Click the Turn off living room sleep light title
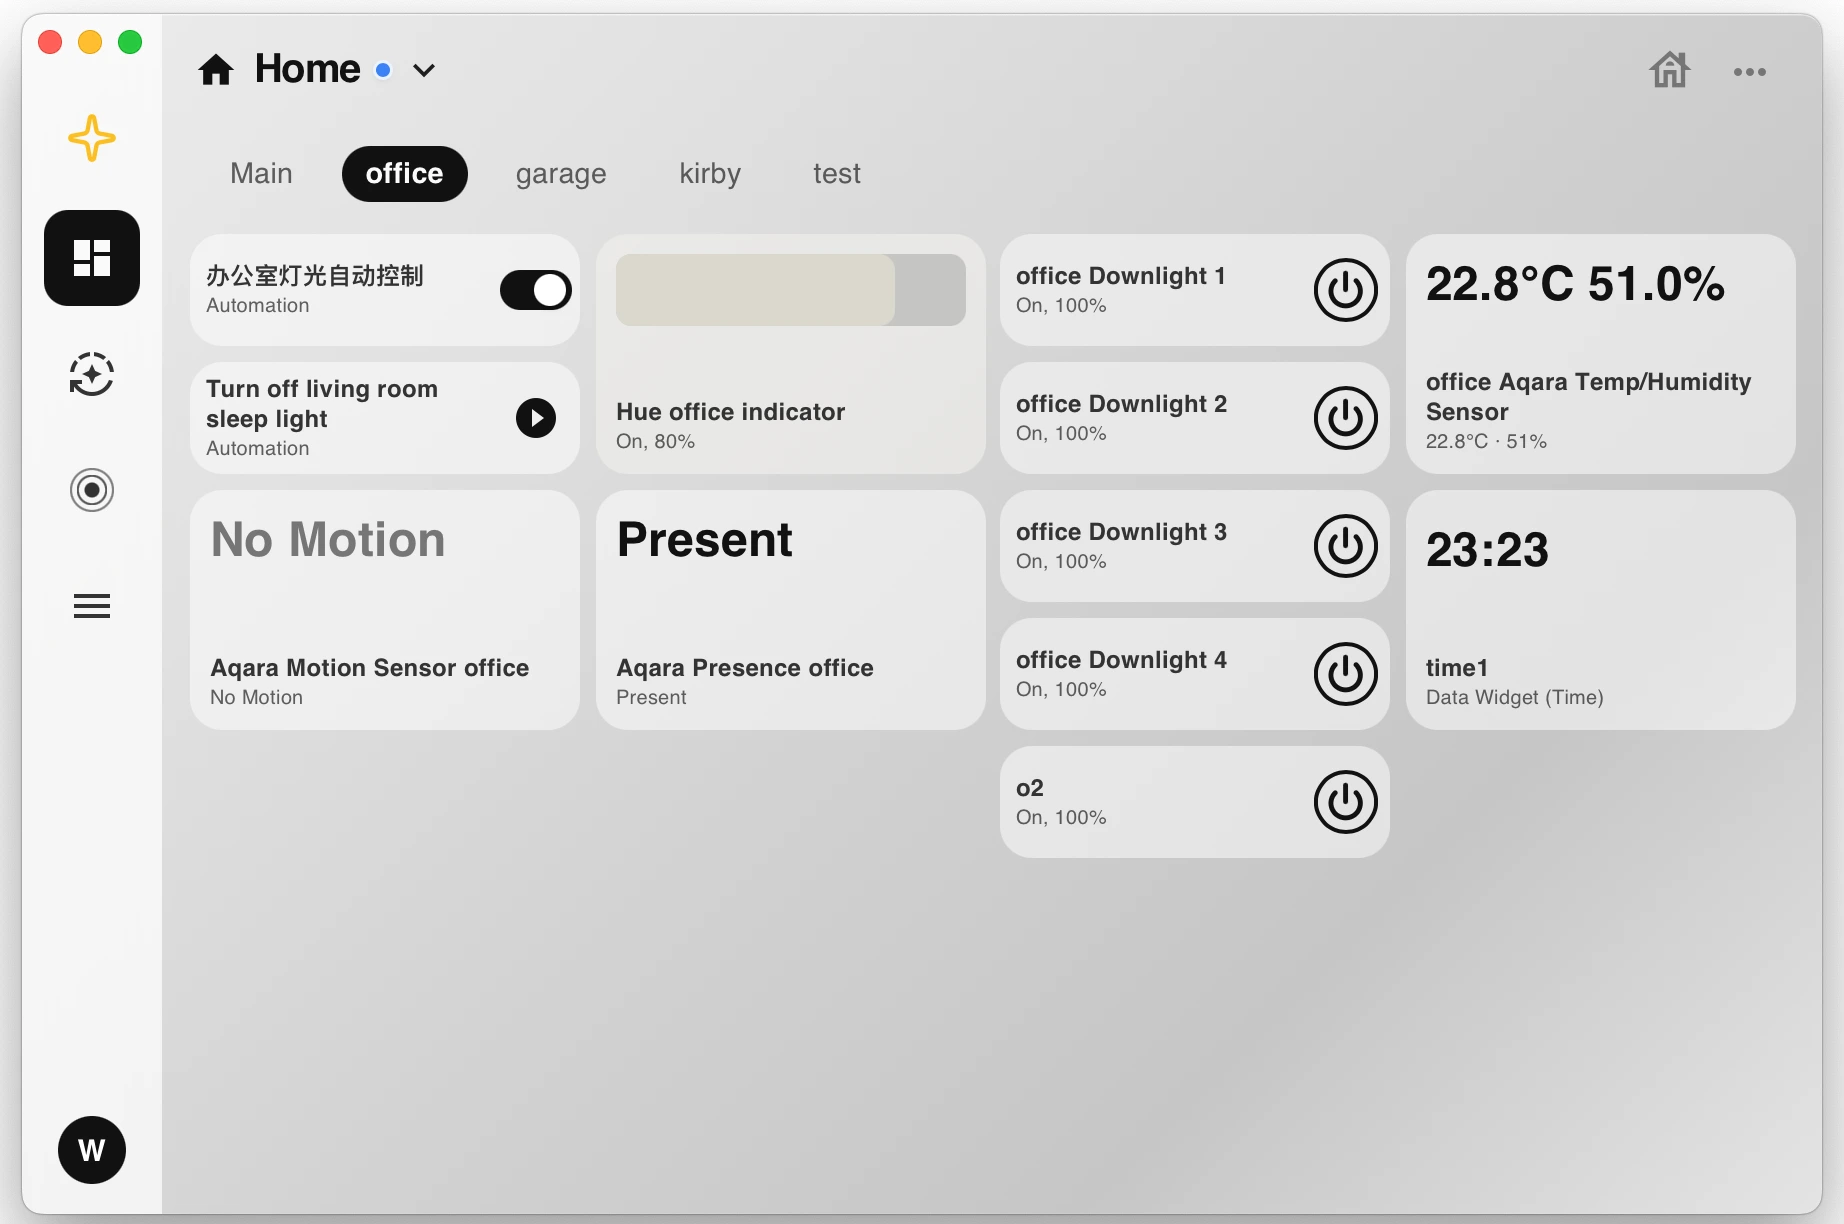Image resolution: width=1844 pixels, height=1224 pixels. tap(322, 404)
